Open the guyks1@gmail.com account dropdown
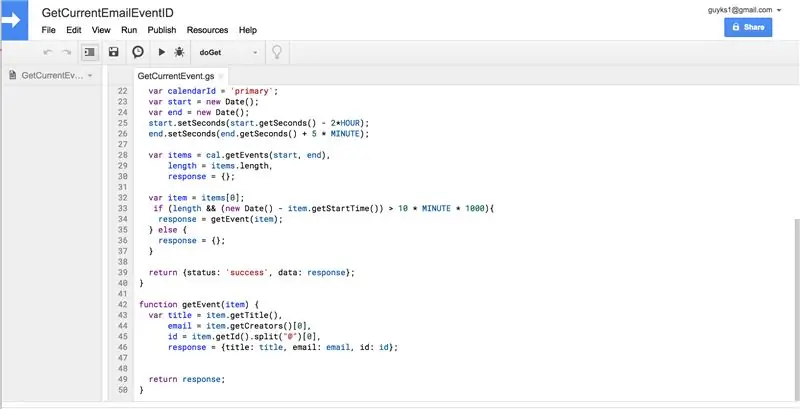Screen dimensions: 800x409 [744, 10]
